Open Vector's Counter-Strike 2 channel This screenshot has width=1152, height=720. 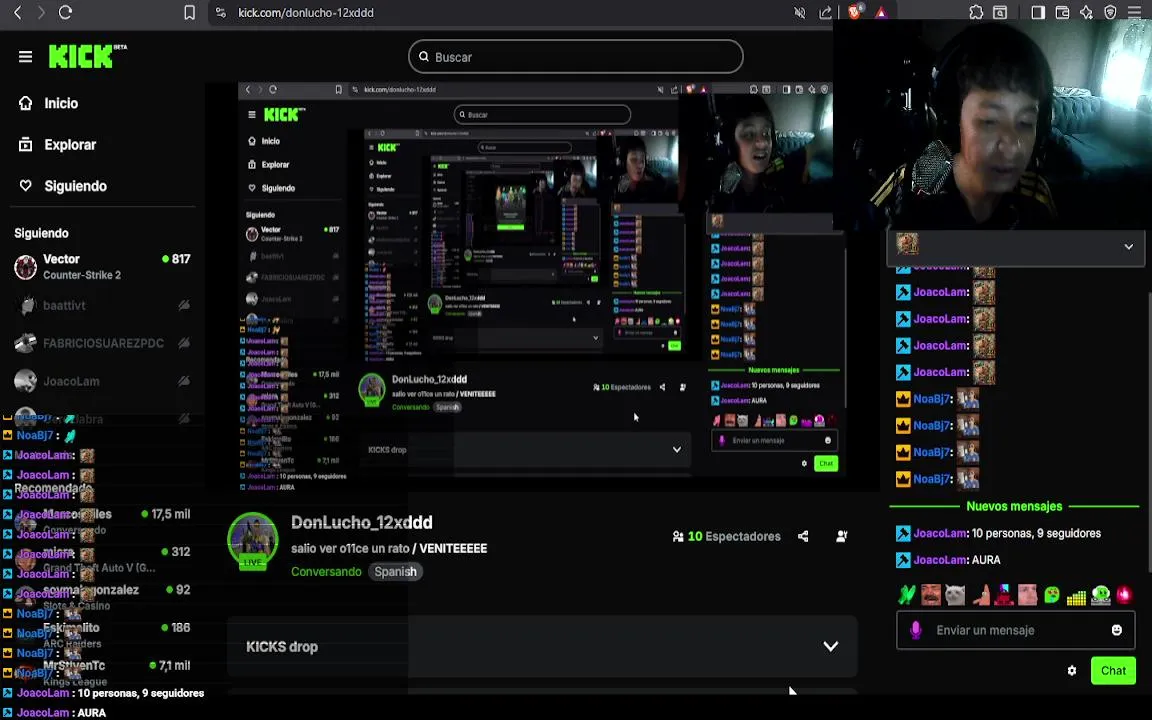103,267
